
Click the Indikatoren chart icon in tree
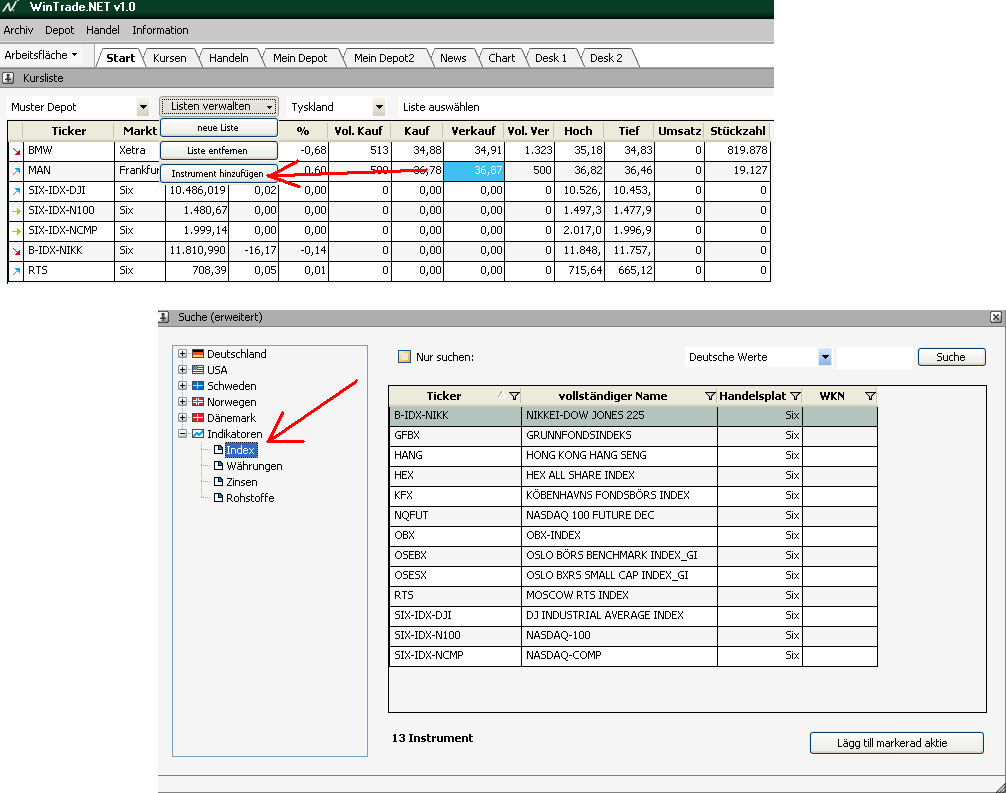(x=198, y=434)
